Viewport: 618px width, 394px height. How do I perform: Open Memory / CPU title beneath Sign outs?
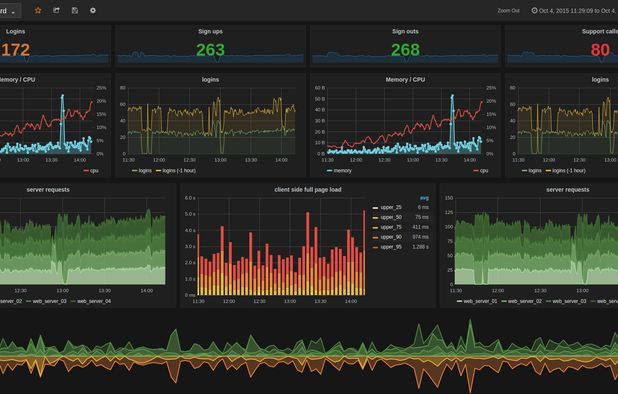tap(405, 80)
